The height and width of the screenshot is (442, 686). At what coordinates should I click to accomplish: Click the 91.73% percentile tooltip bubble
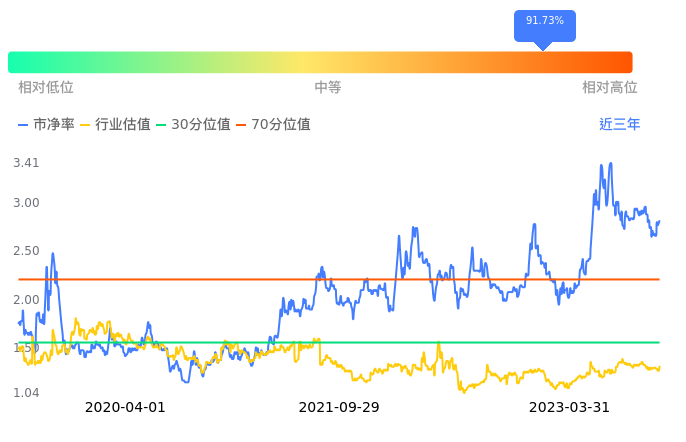click(545, 21)
